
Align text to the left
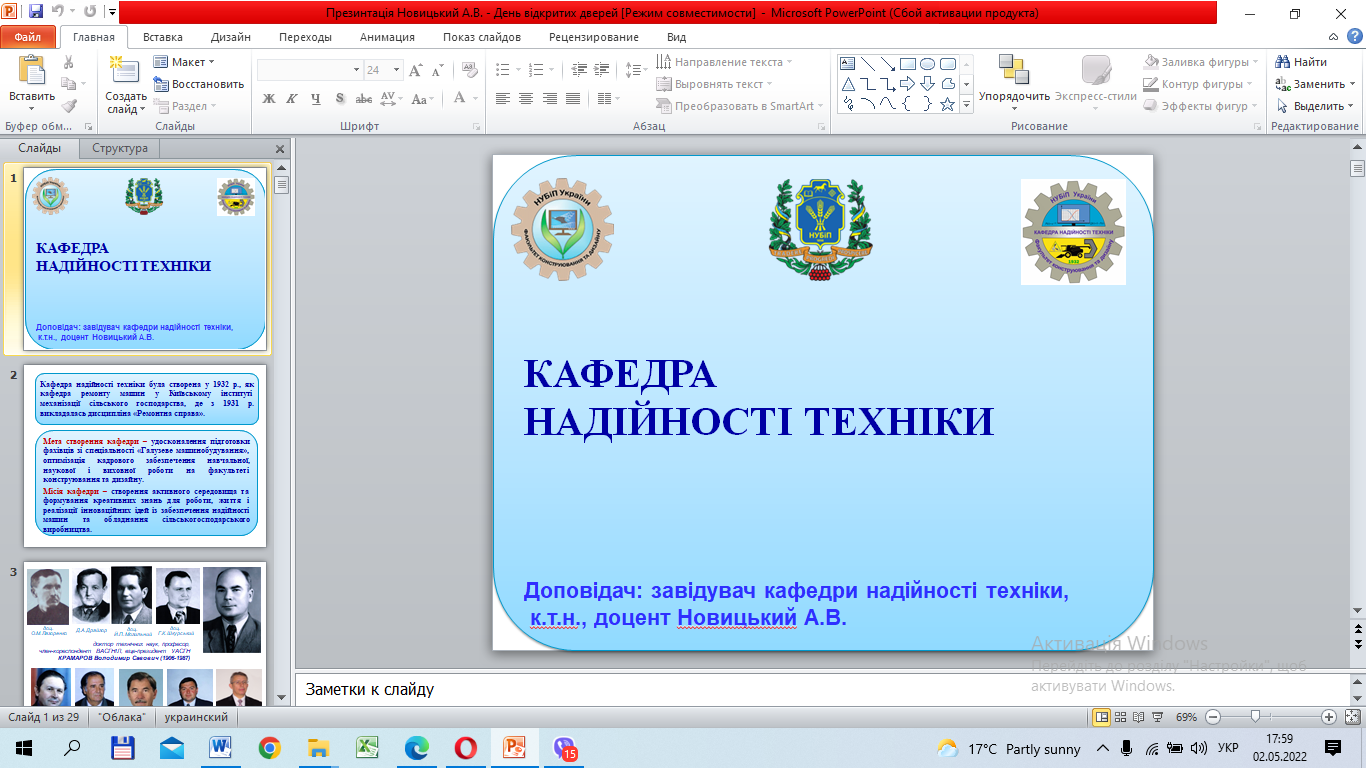coord(502,98)
